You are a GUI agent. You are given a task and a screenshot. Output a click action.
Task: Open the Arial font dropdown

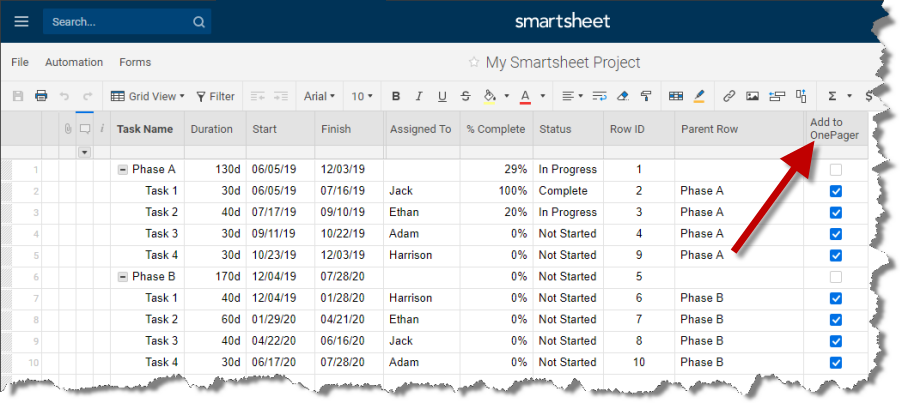click(319, 96)
